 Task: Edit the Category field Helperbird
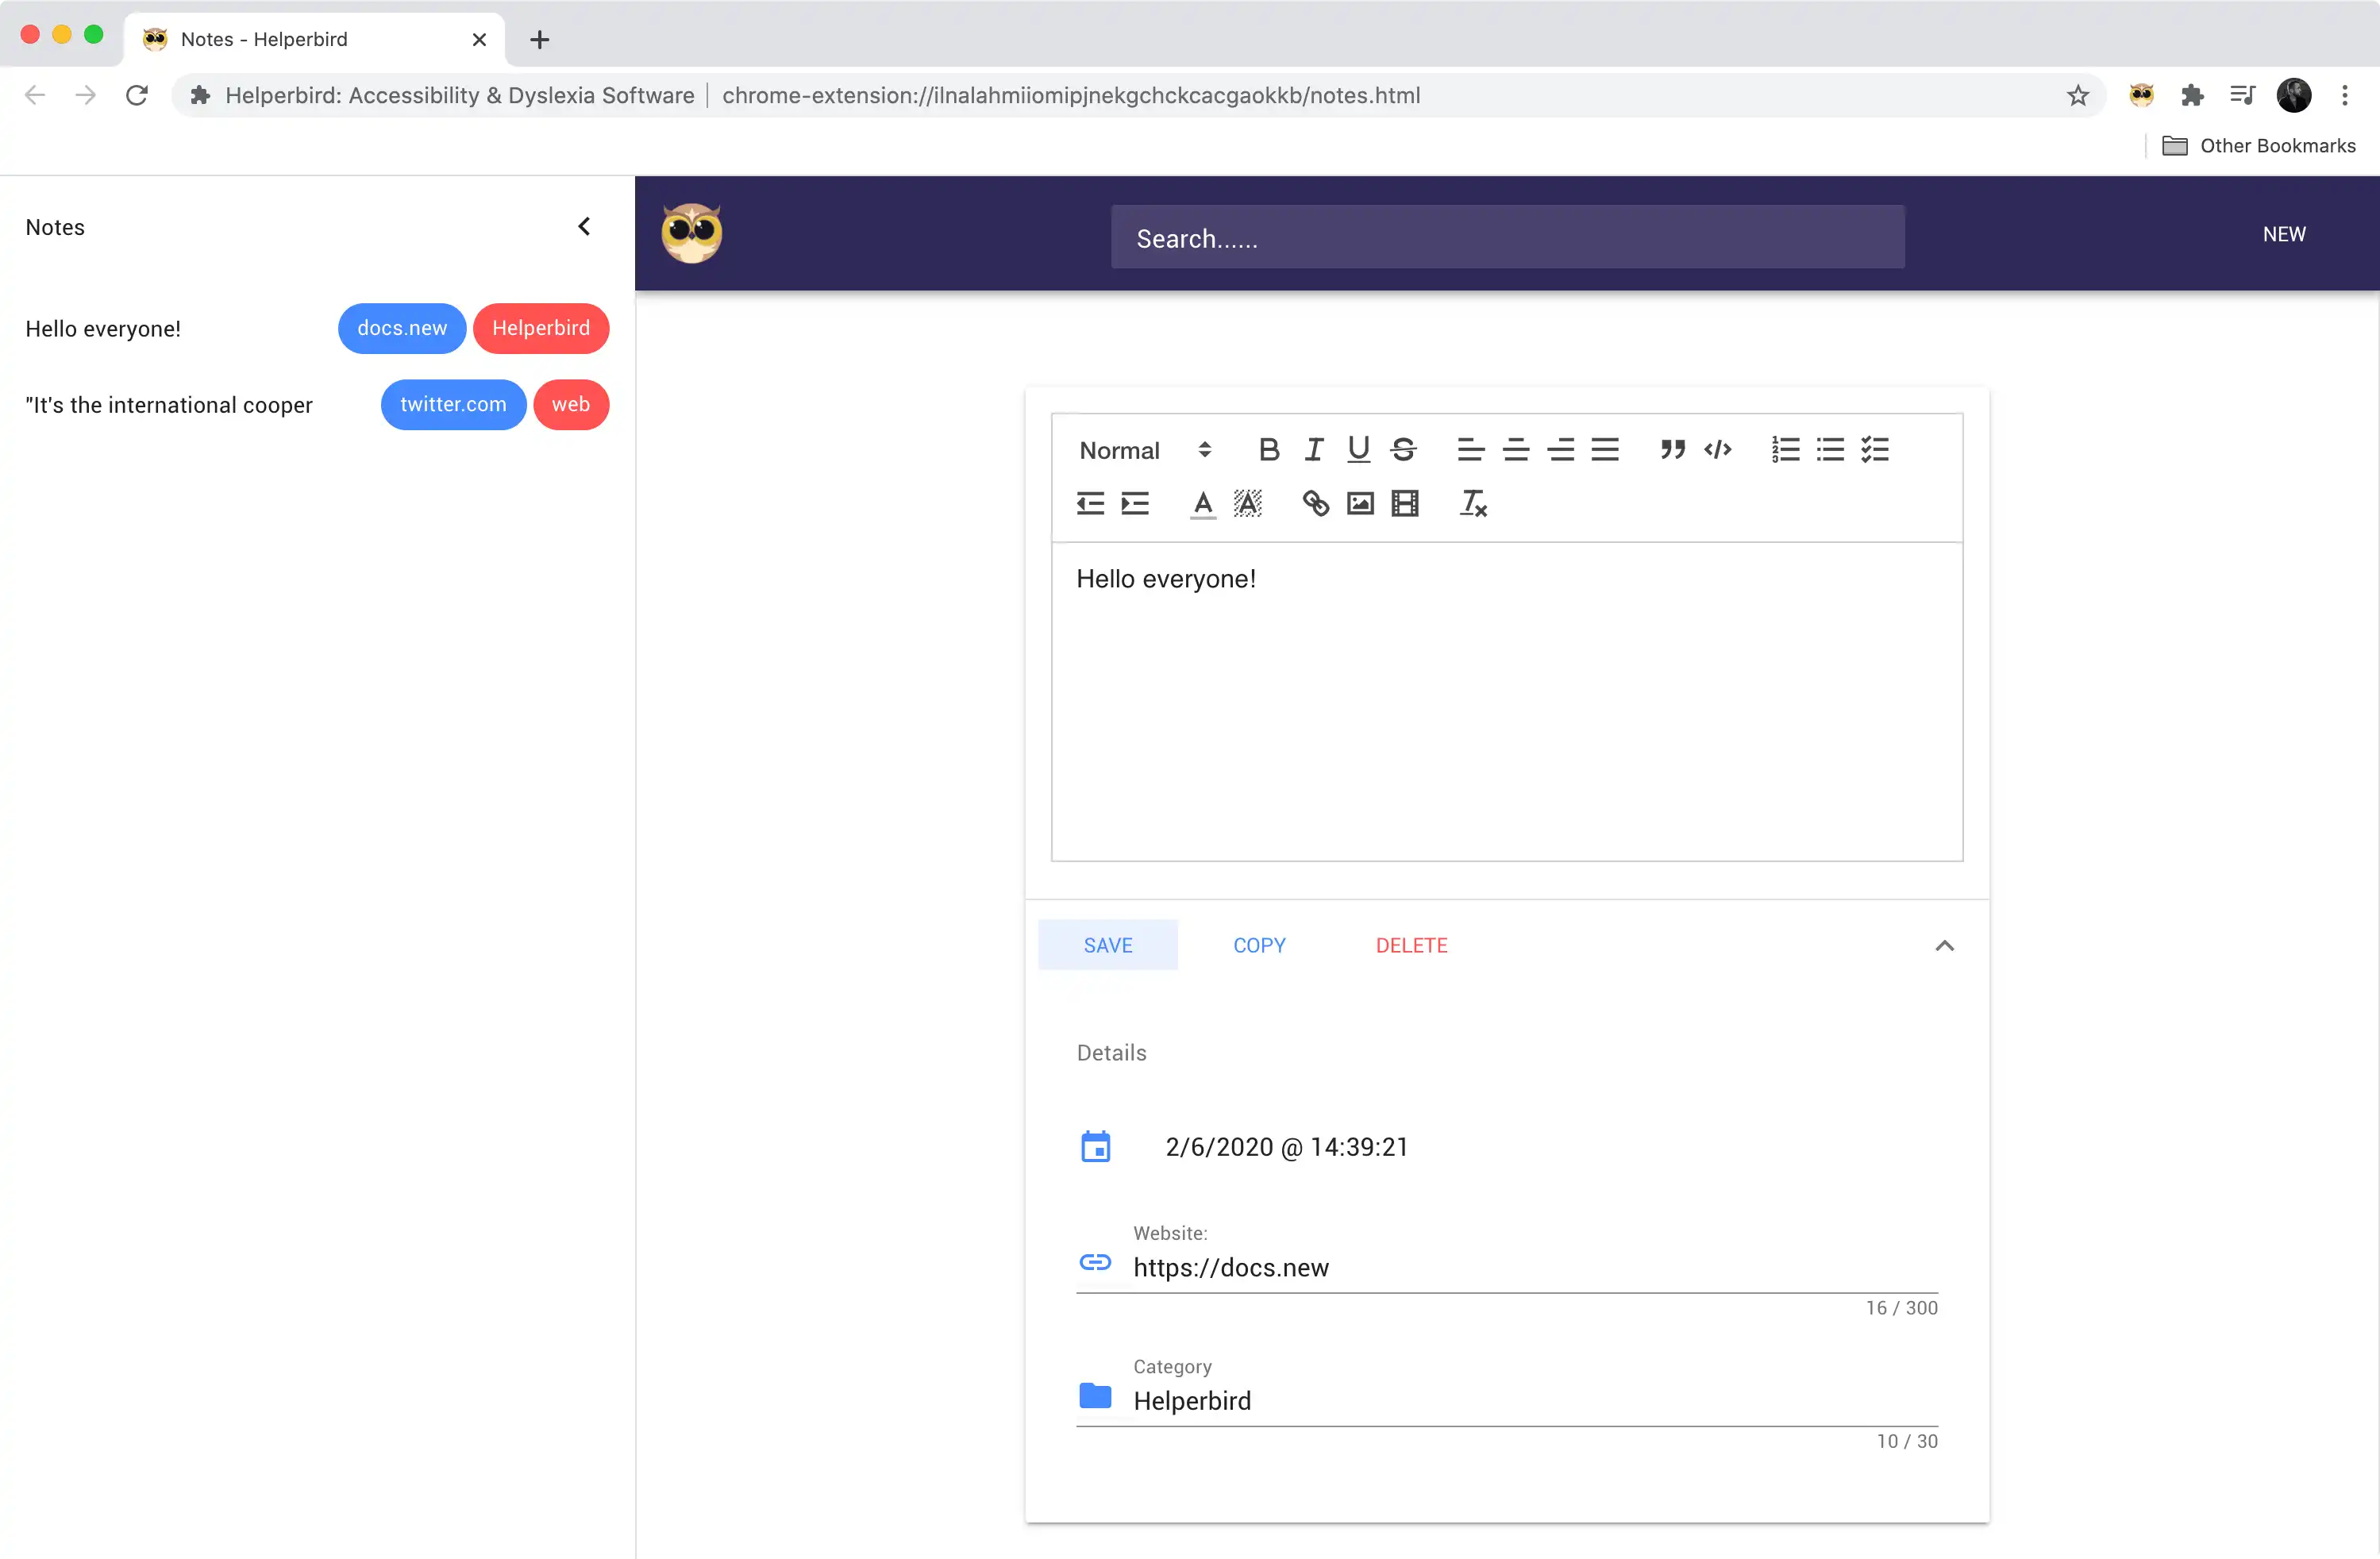(1535, 1401)
